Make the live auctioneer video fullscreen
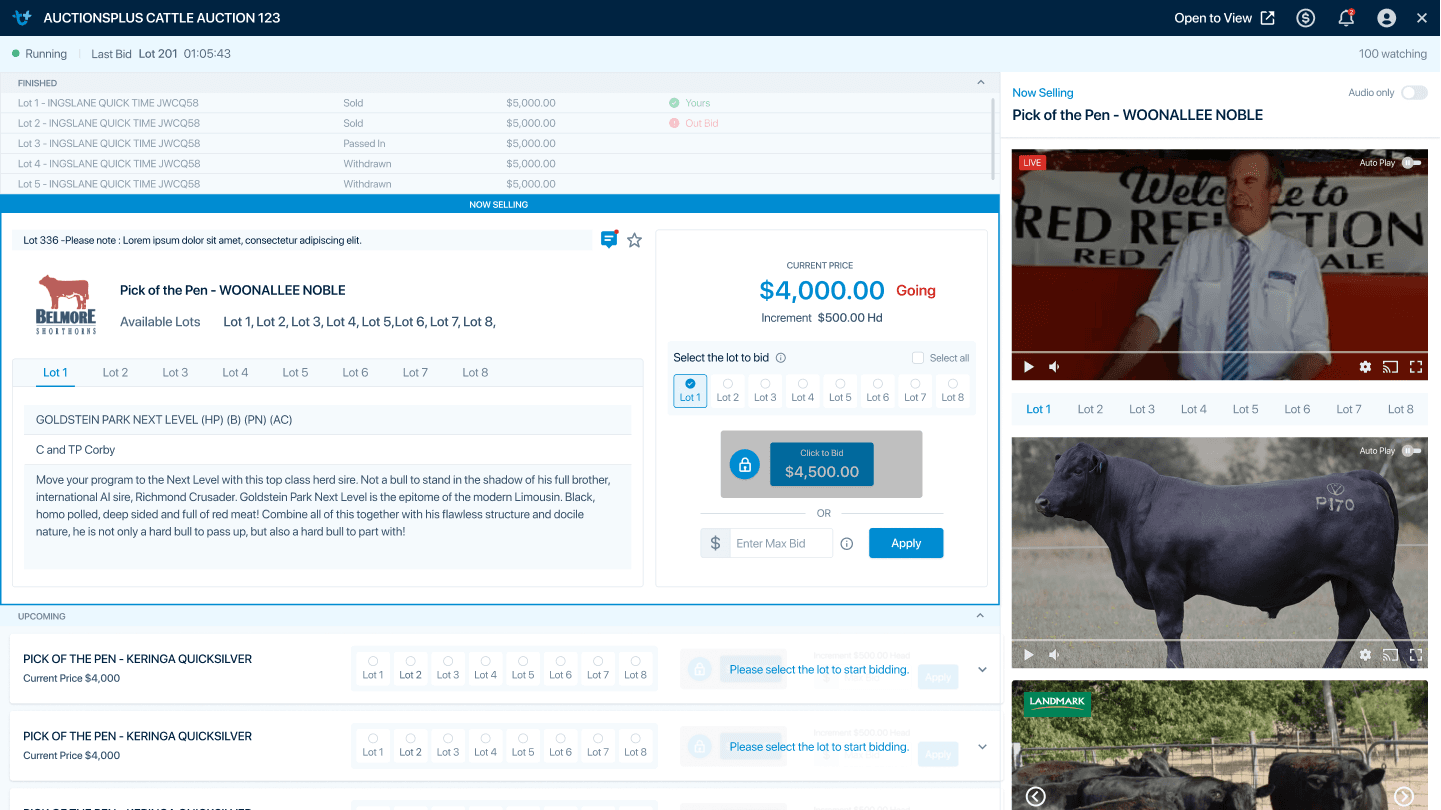 click(x=1416, y=367)
